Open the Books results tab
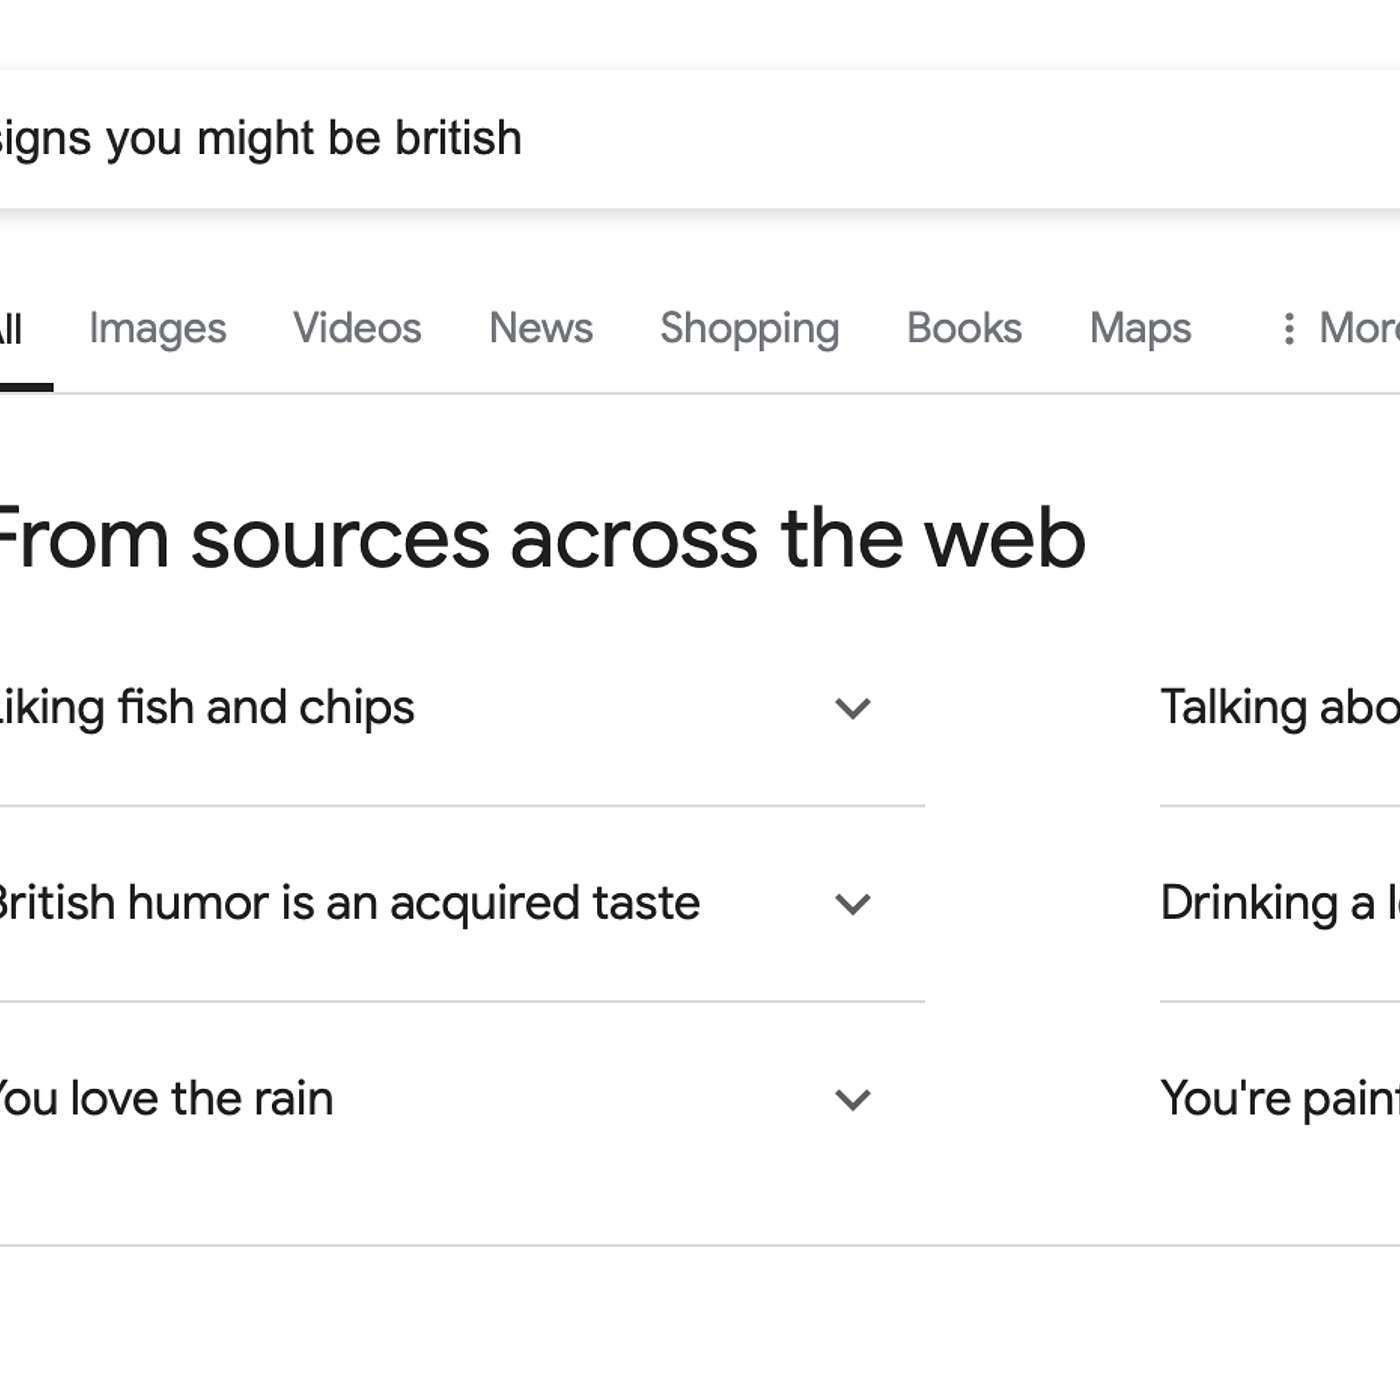This screenshot has width=1400, height=1400. click(964, 329)
